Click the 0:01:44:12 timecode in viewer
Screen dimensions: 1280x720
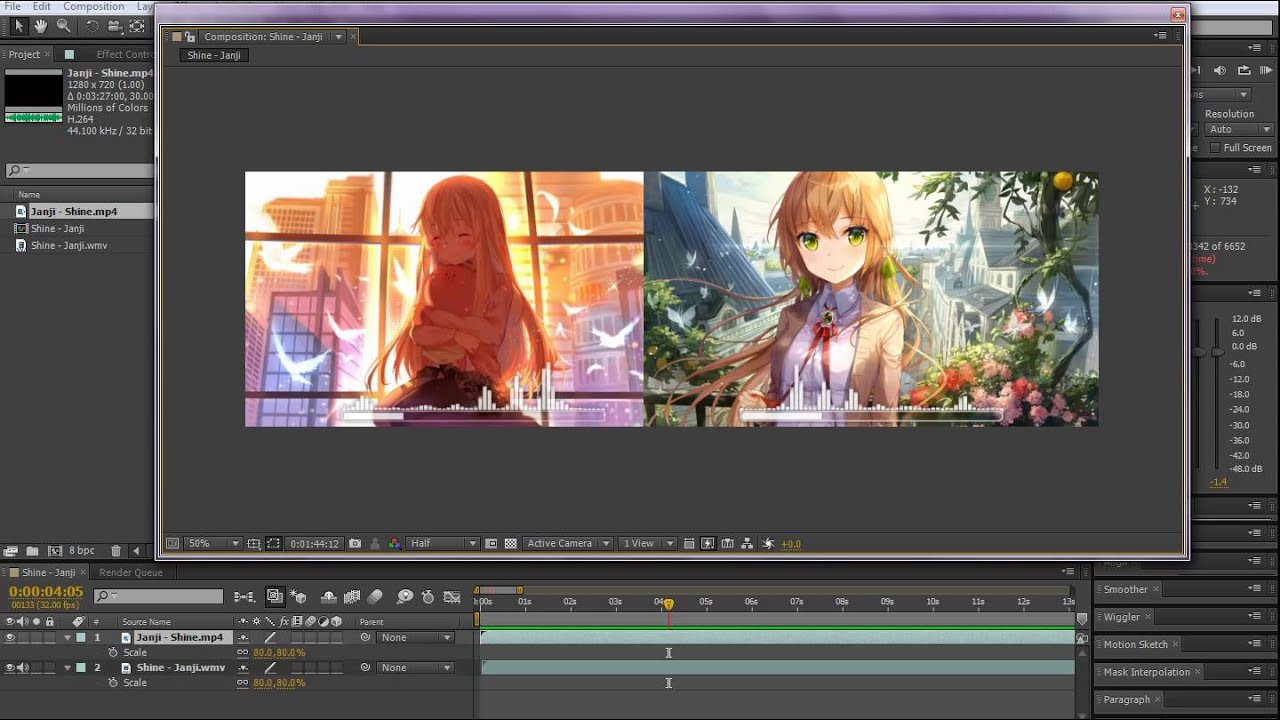tap(314, 544)
